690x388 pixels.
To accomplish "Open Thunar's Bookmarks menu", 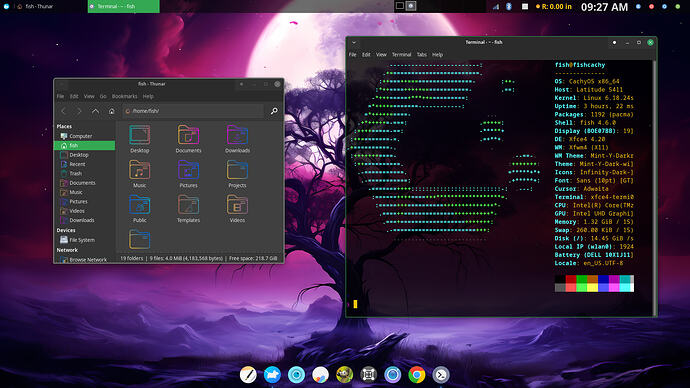I will 125,96.
